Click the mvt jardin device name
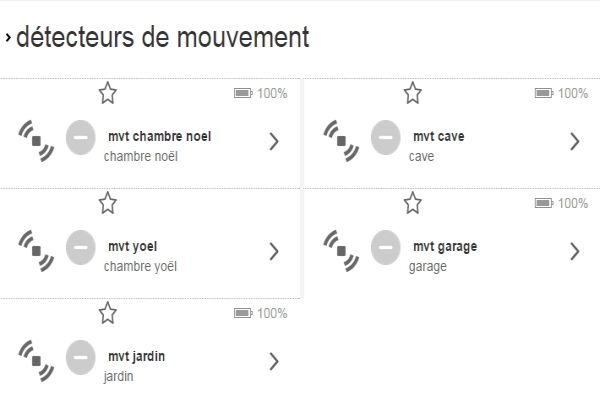This screenshot has width=600, height=401. [x=137, y=356]
